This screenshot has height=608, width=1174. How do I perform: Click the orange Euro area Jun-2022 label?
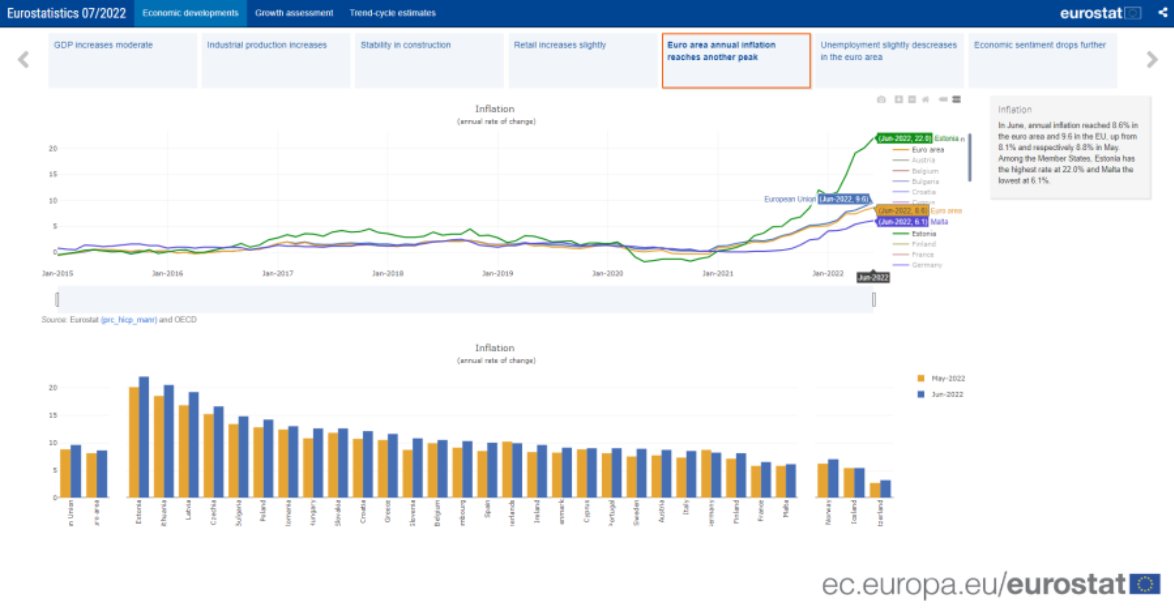pos(902,211)
